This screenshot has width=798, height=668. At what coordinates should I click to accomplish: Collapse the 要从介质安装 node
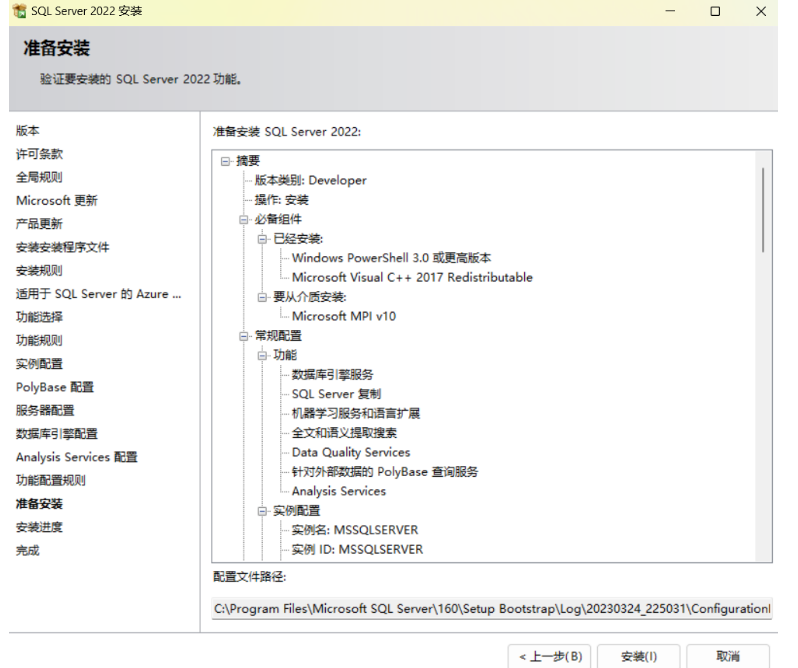(263, 297)
